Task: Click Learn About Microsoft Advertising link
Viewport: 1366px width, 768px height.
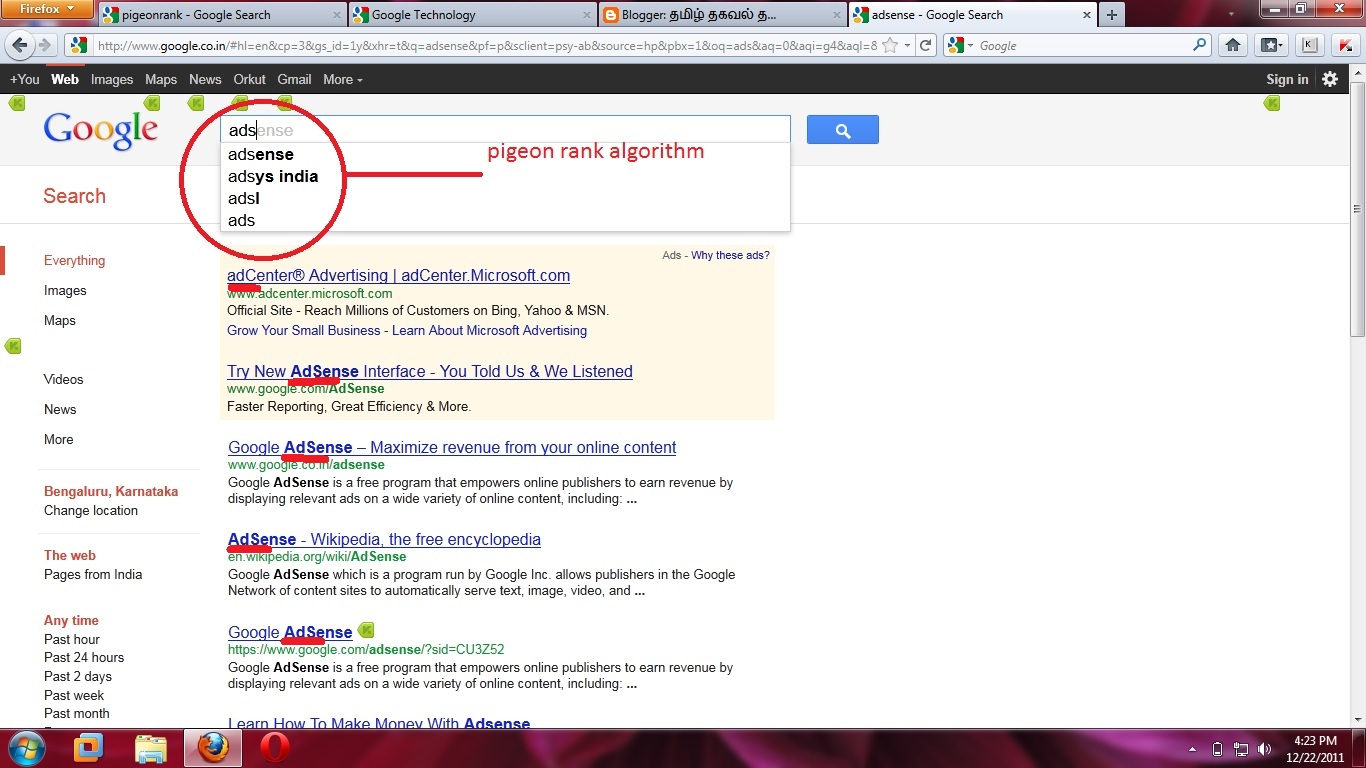Action: [x=489, y=330]
